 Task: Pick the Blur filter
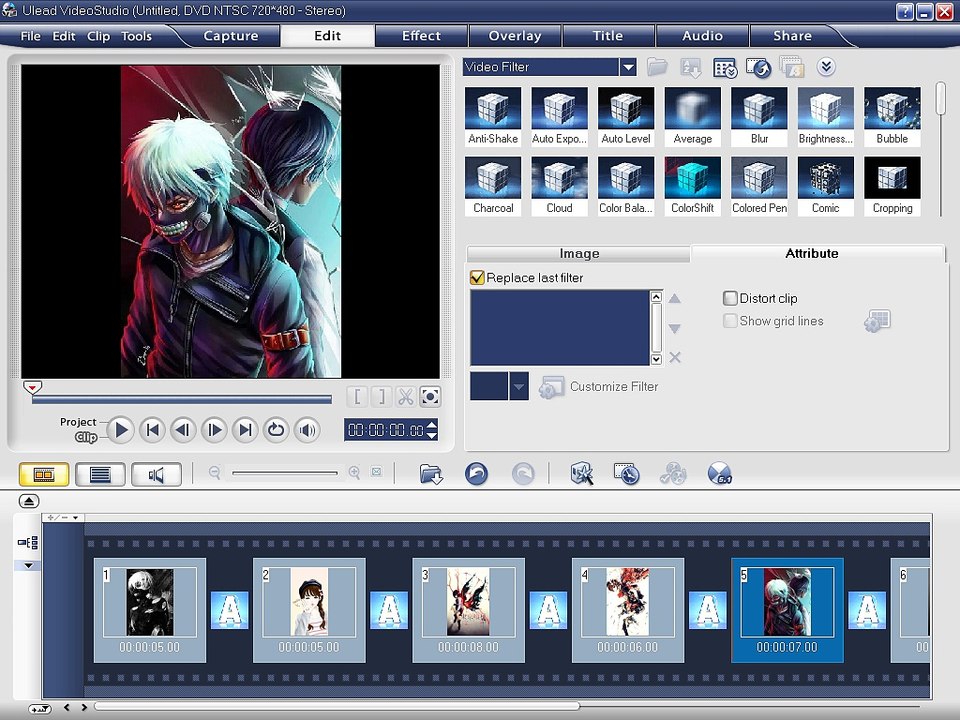[759, 116]
